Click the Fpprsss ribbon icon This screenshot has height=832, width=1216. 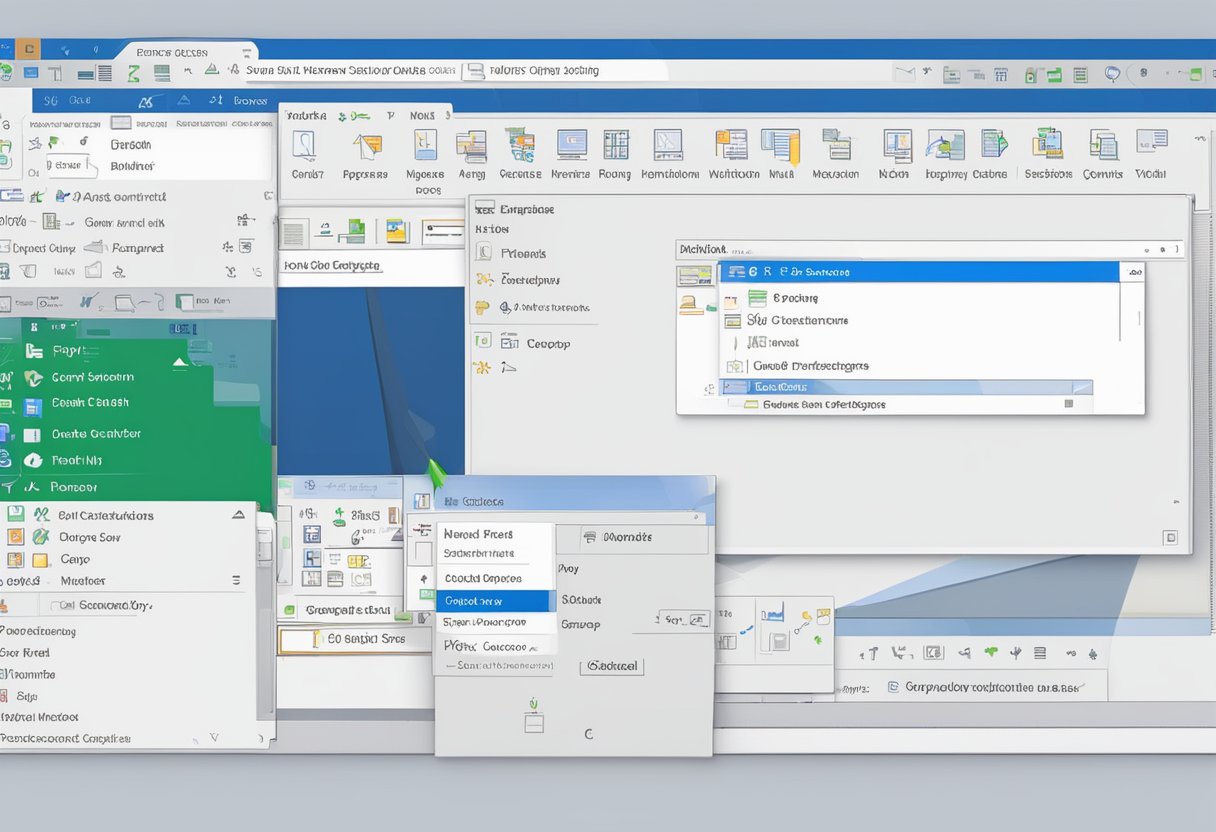pos(366,147)
